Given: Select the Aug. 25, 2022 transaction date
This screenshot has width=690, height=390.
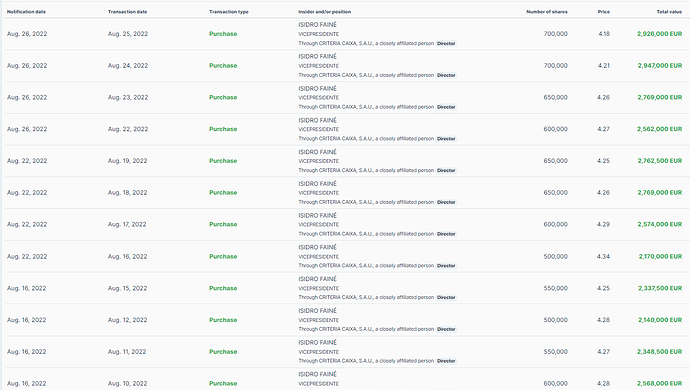Looking at the screenshot, I should coord(128,34).
